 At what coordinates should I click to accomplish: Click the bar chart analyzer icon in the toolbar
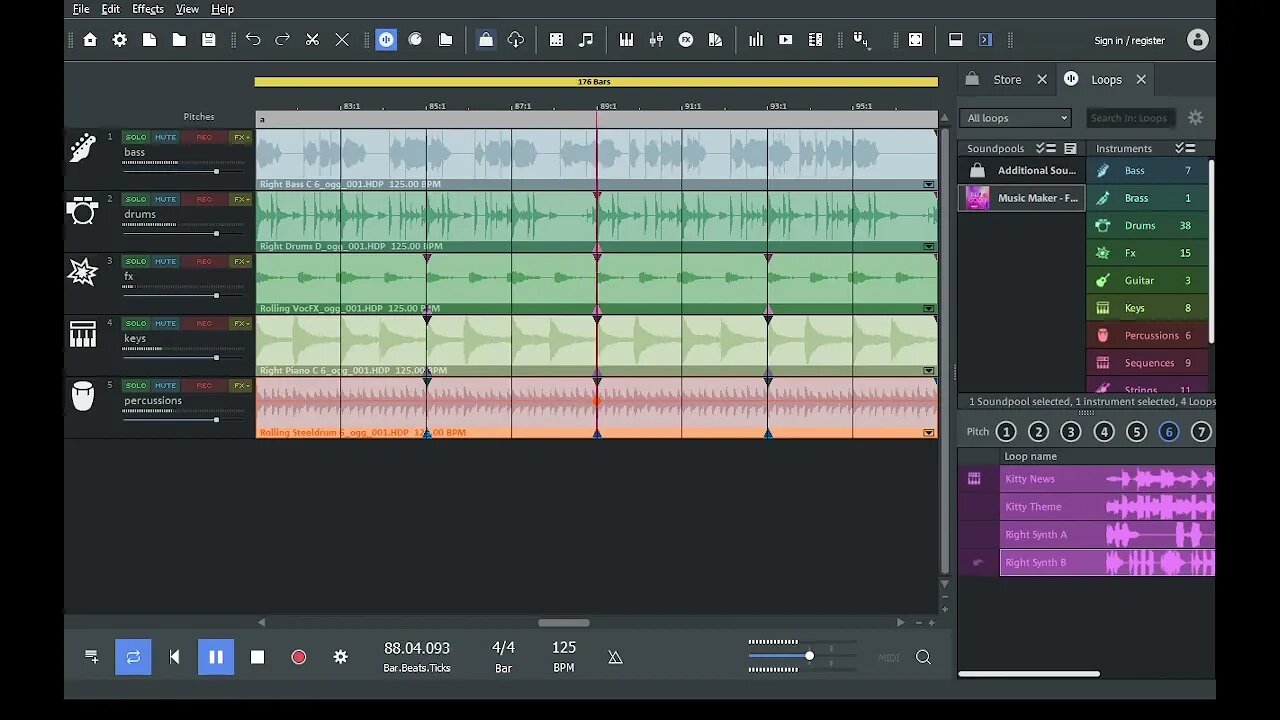click(x=756, y=40)
